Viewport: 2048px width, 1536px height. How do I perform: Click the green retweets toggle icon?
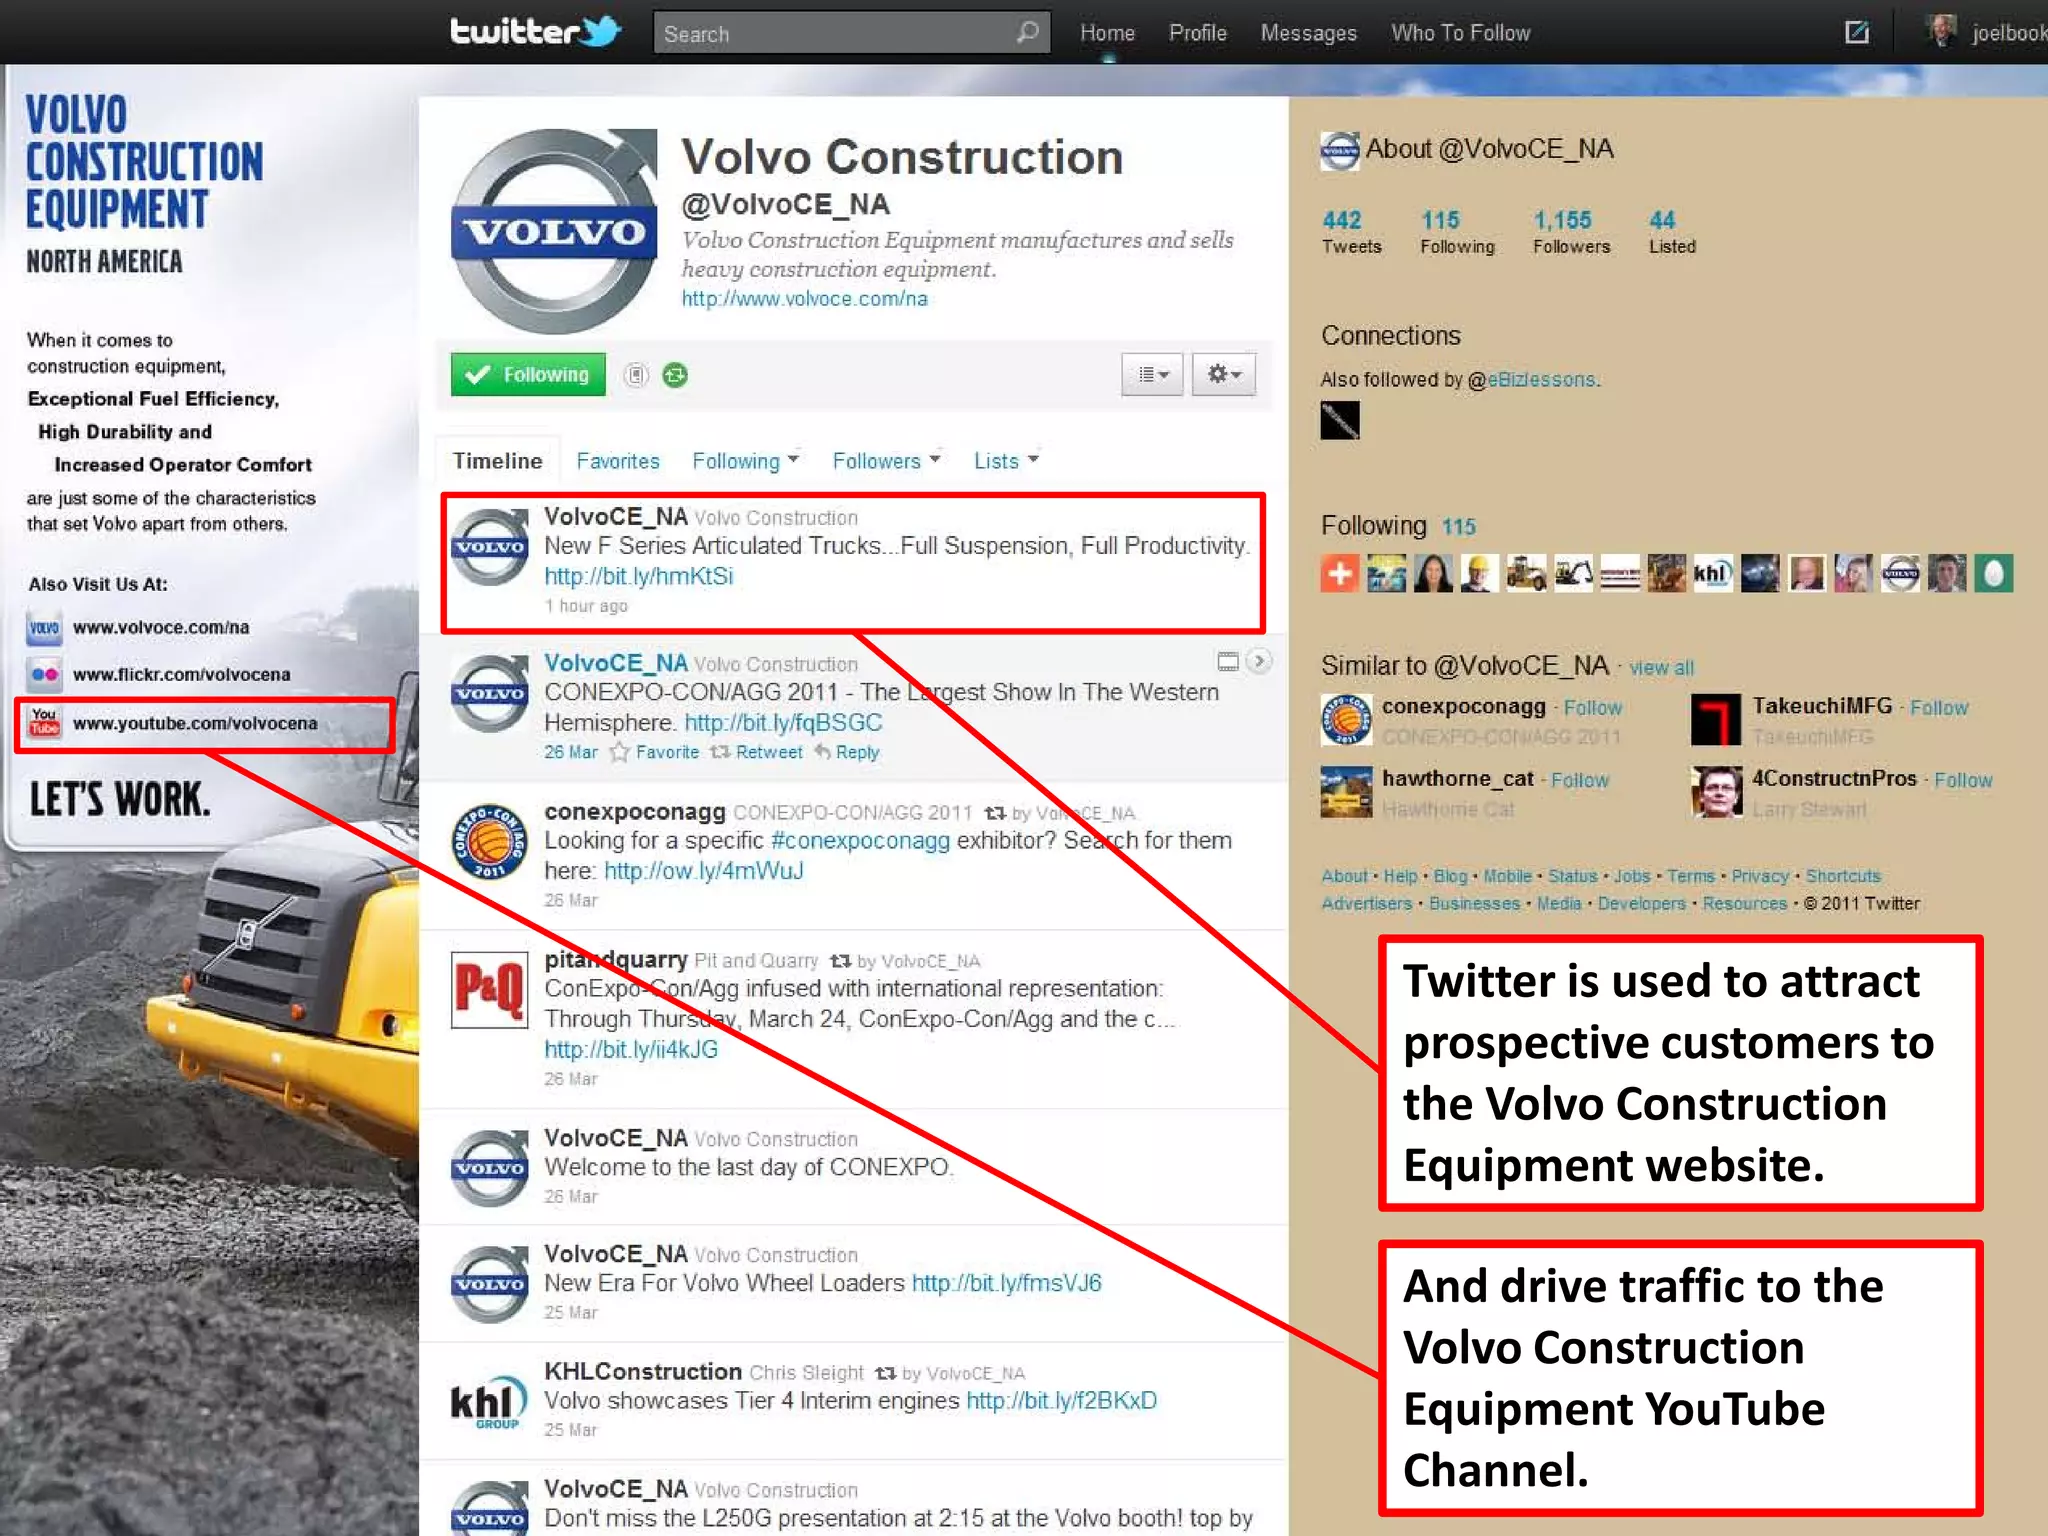pyautogui.click(x=676, y=375)
